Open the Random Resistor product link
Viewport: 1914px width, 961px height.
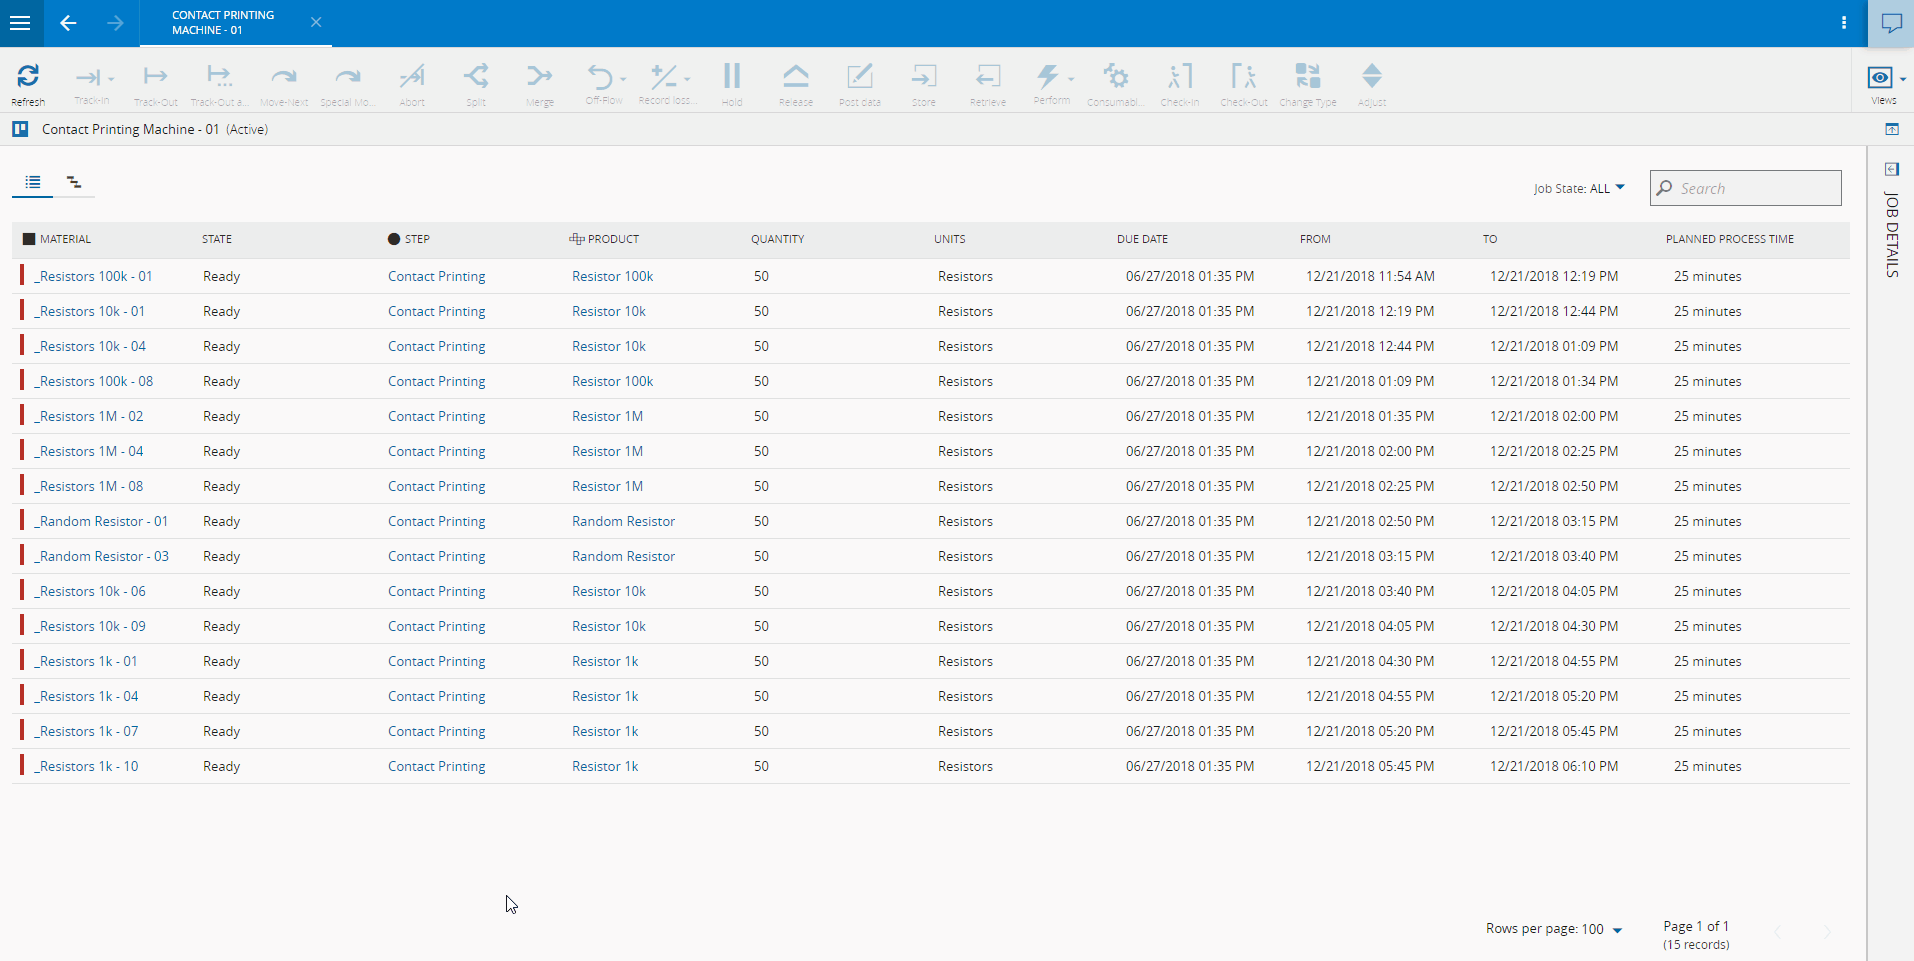(623, 521)
